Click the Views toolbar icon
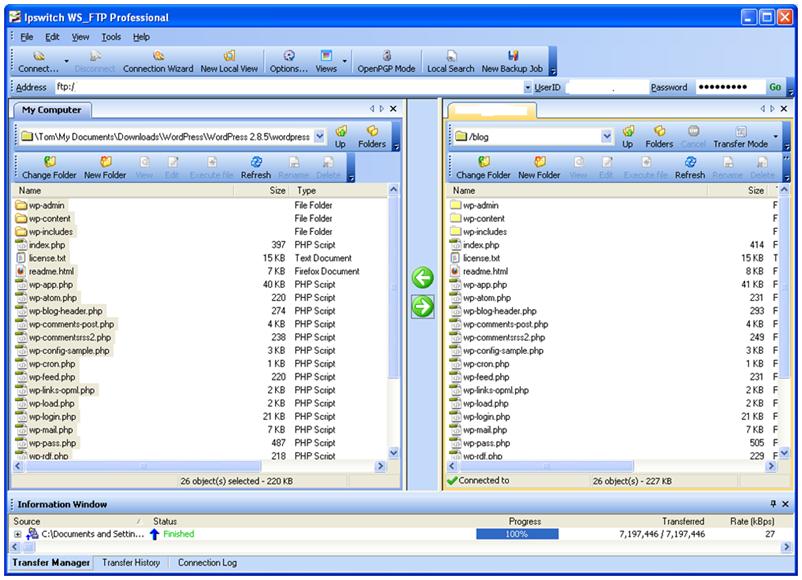Screen dimensions: 802x580 [x=326, y=61]
